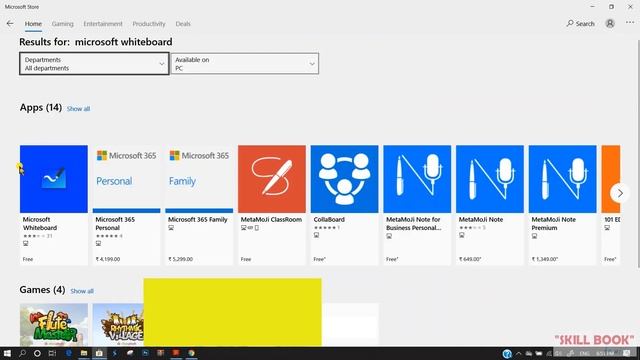Viewport: 640px width, 360px height.
Task: Open the Windows Start menu
Action: 7,353
